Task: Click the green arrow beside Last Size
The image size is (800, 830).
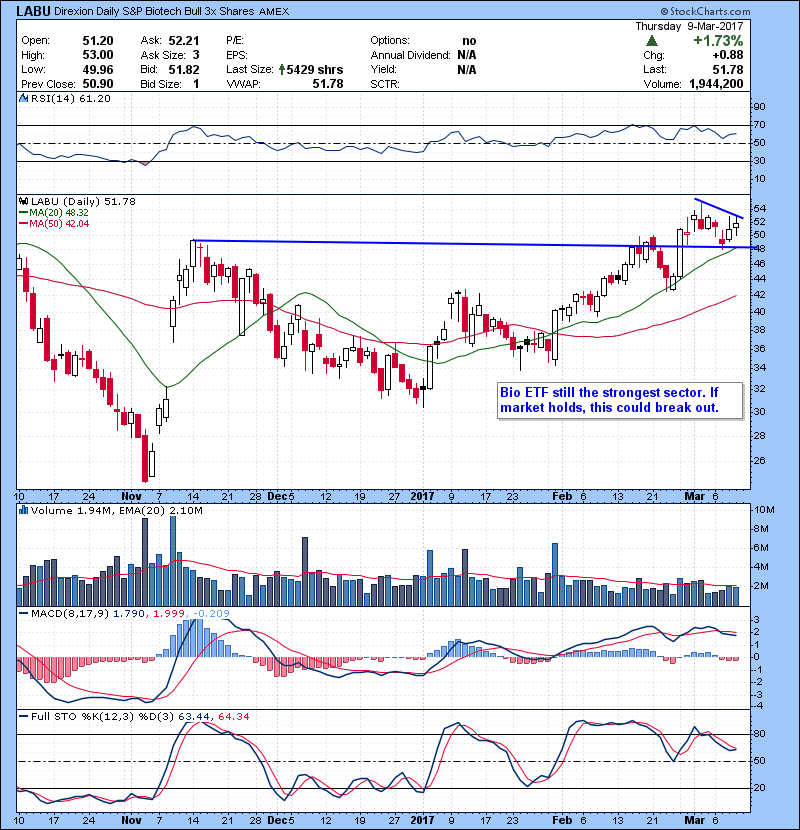Action: (282, 69)
